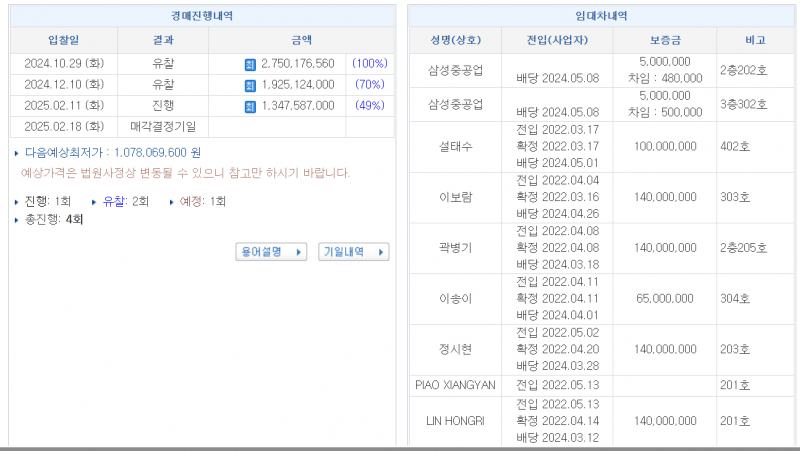Select the 임대차내역 panel title
This screenshot has width=800, height=451.
pyautogui.click(x=602, y=16)
